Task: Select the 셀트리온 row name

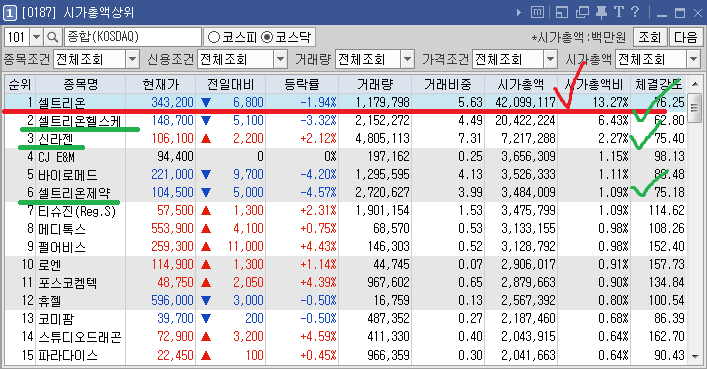Action: 62,102
